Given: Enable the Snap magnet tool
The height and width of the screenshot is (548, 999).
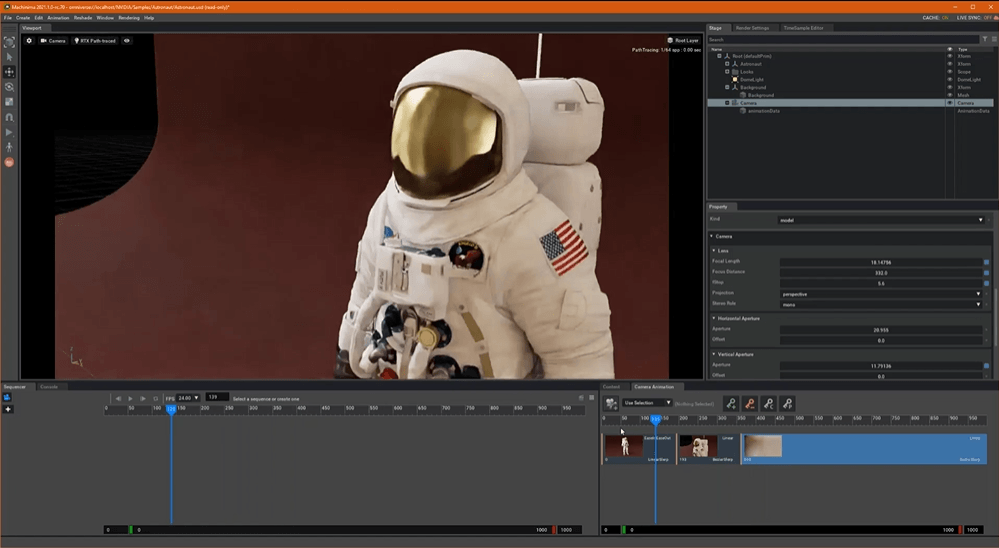Looking at the screenshot, I should 9,117.
